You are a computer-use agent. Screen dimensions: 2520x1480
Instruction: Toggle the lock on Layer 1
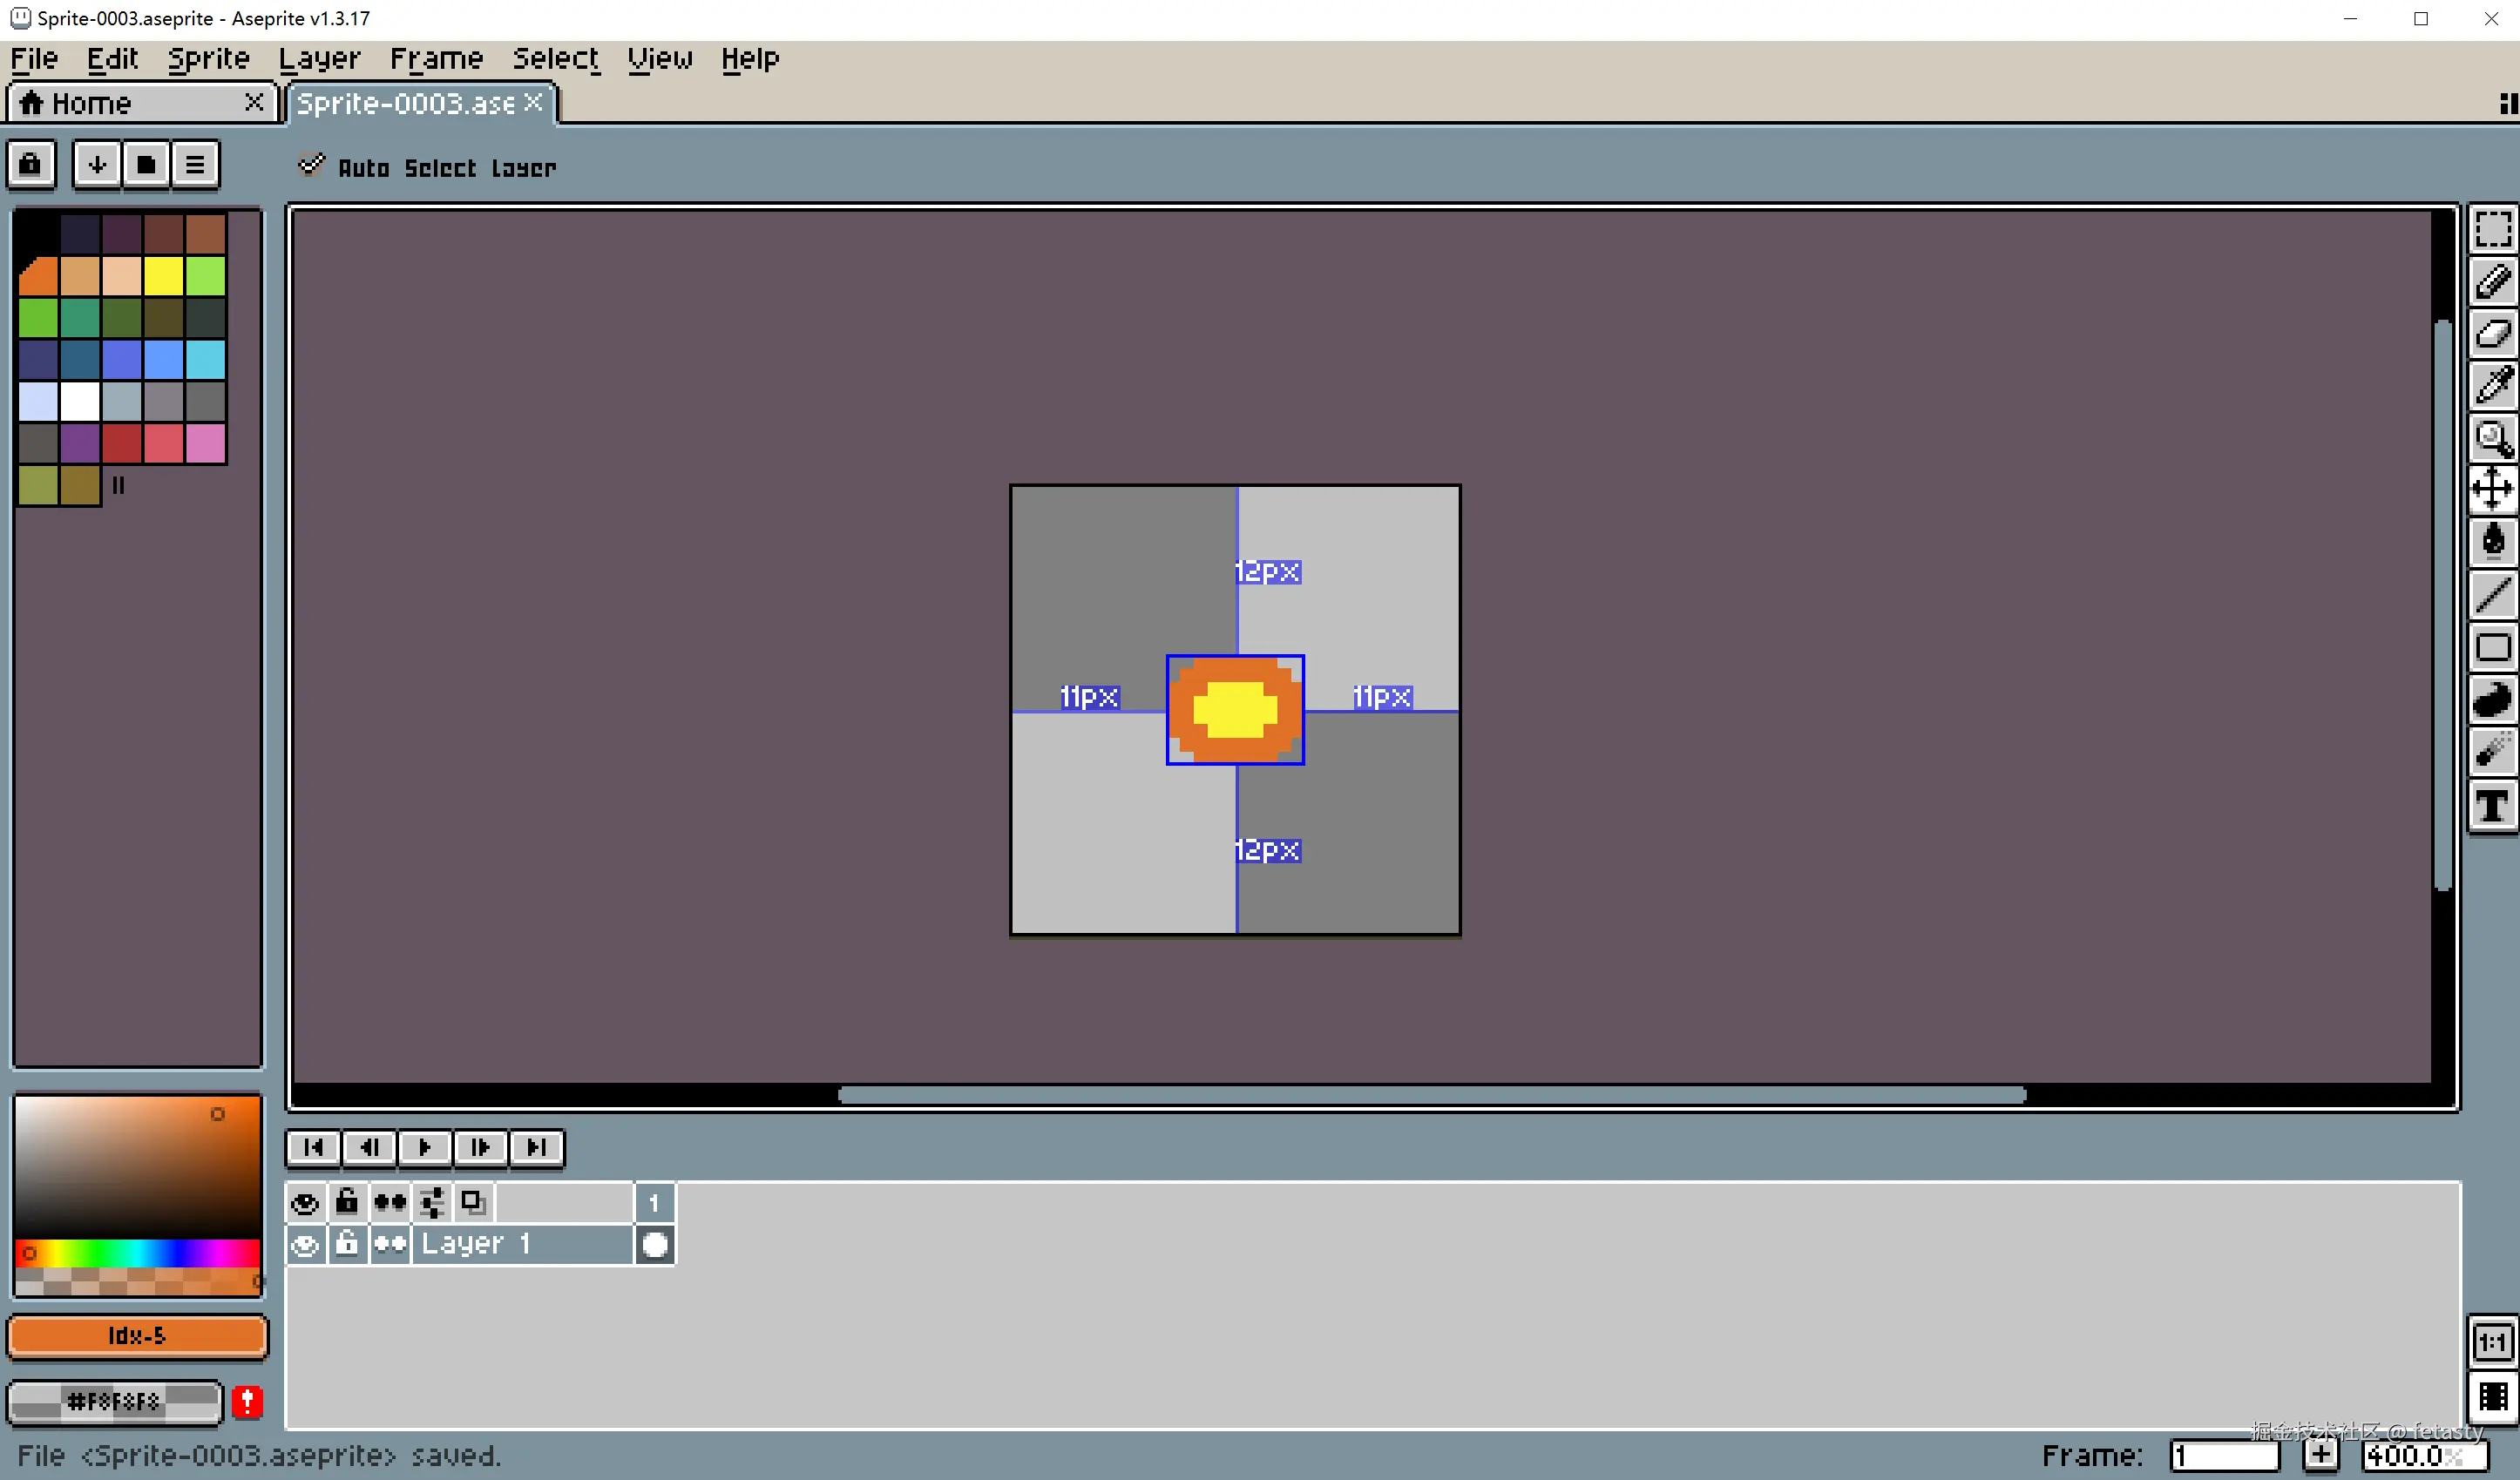click(347, 1244)
